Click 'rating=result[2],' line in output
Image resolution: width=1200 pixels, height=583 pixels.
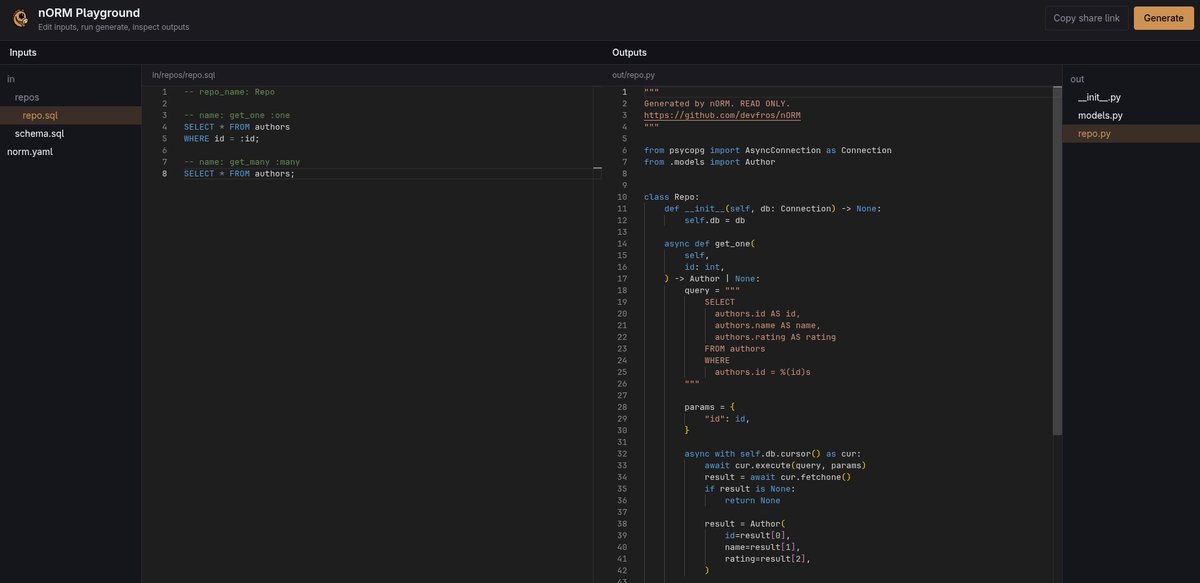click(x=767, y=558)
